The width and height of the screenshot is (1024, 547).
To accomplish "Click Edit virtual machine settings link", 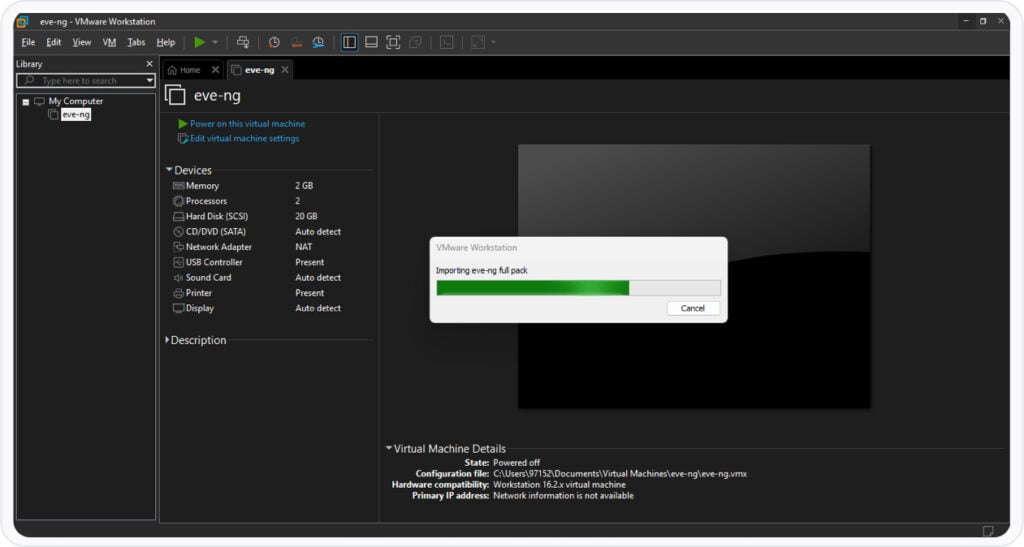I will [244, 138].
